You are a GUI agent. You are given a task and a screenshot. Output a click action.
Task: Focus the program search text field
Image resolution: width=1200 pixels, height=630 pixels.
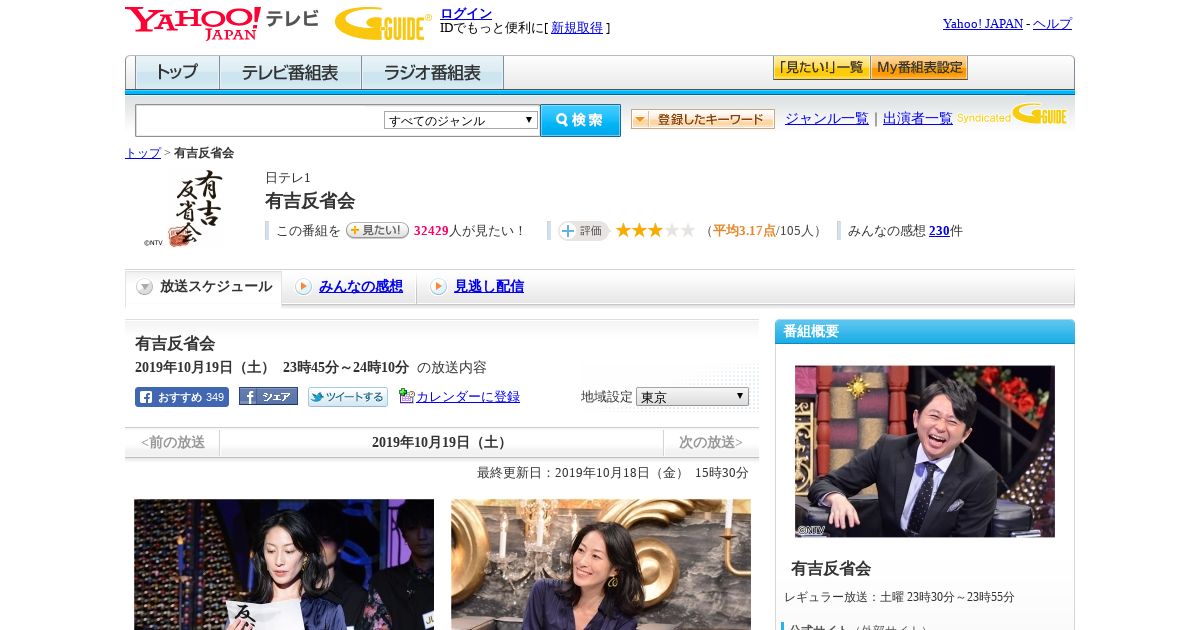click(x=260, y=120)
